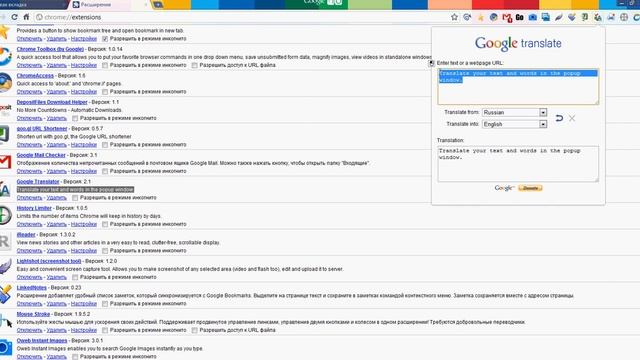The height and width of the screenshot is (360, 640).
Task: Bookmark this page with the outlined star
Action: coord(454,17)
